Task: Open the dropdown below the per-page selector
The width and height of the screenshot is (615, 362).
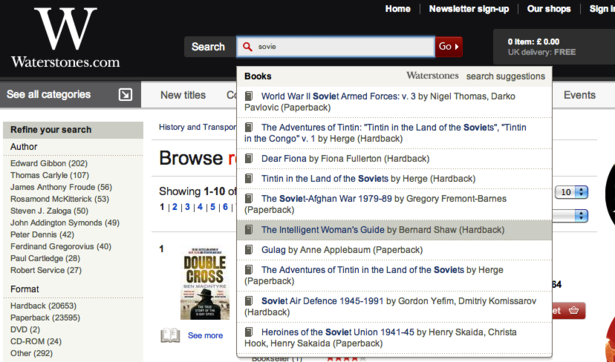Action: (x=570, y=216)
